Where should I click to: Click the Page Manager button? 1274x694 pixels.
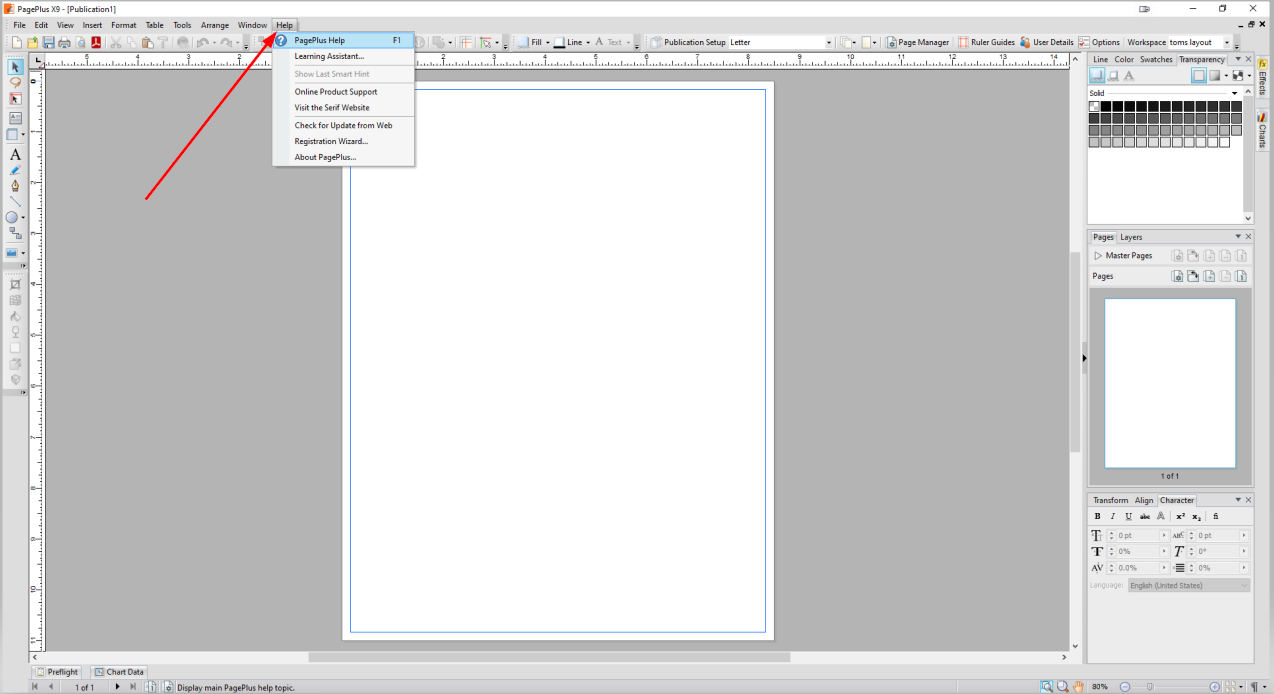click(x=918, y=42)
